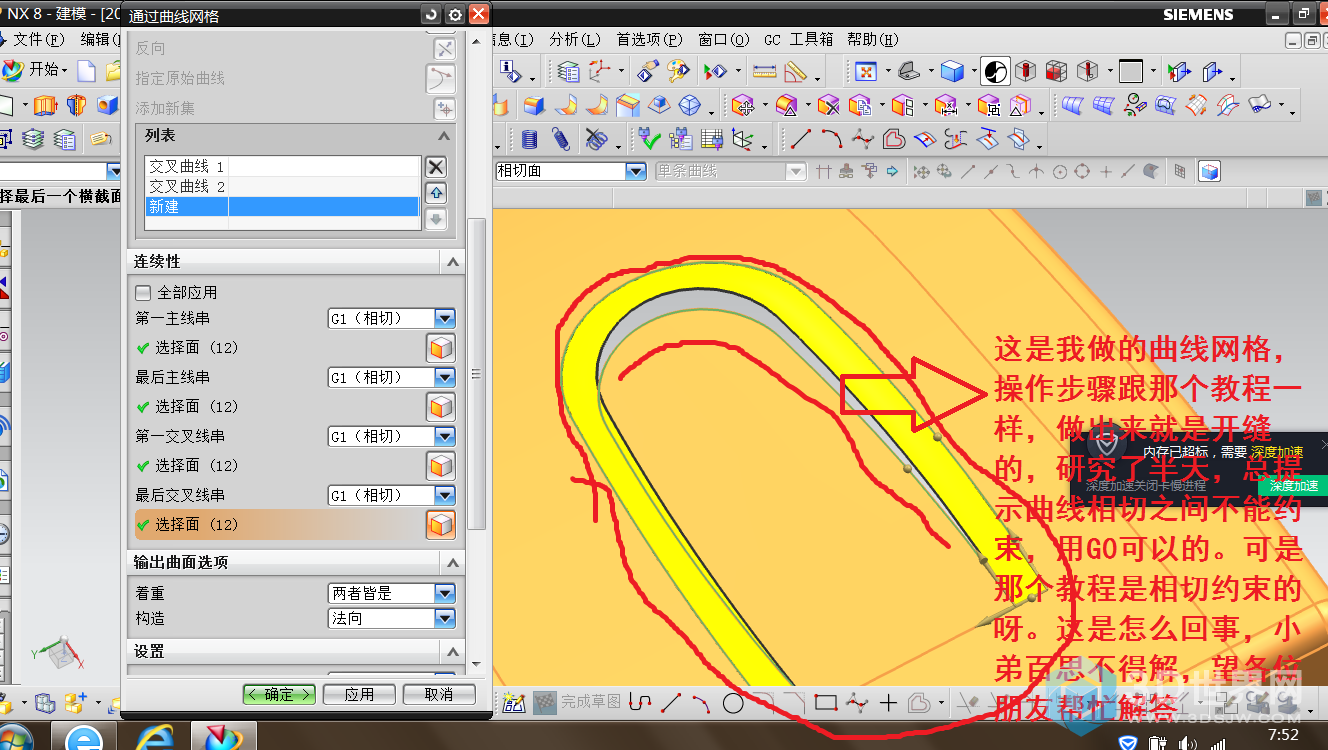Select face icon for 最后交叉线串
This screenshot has height=750, width=1328.
pyautogui.click(x=441, y=525)
